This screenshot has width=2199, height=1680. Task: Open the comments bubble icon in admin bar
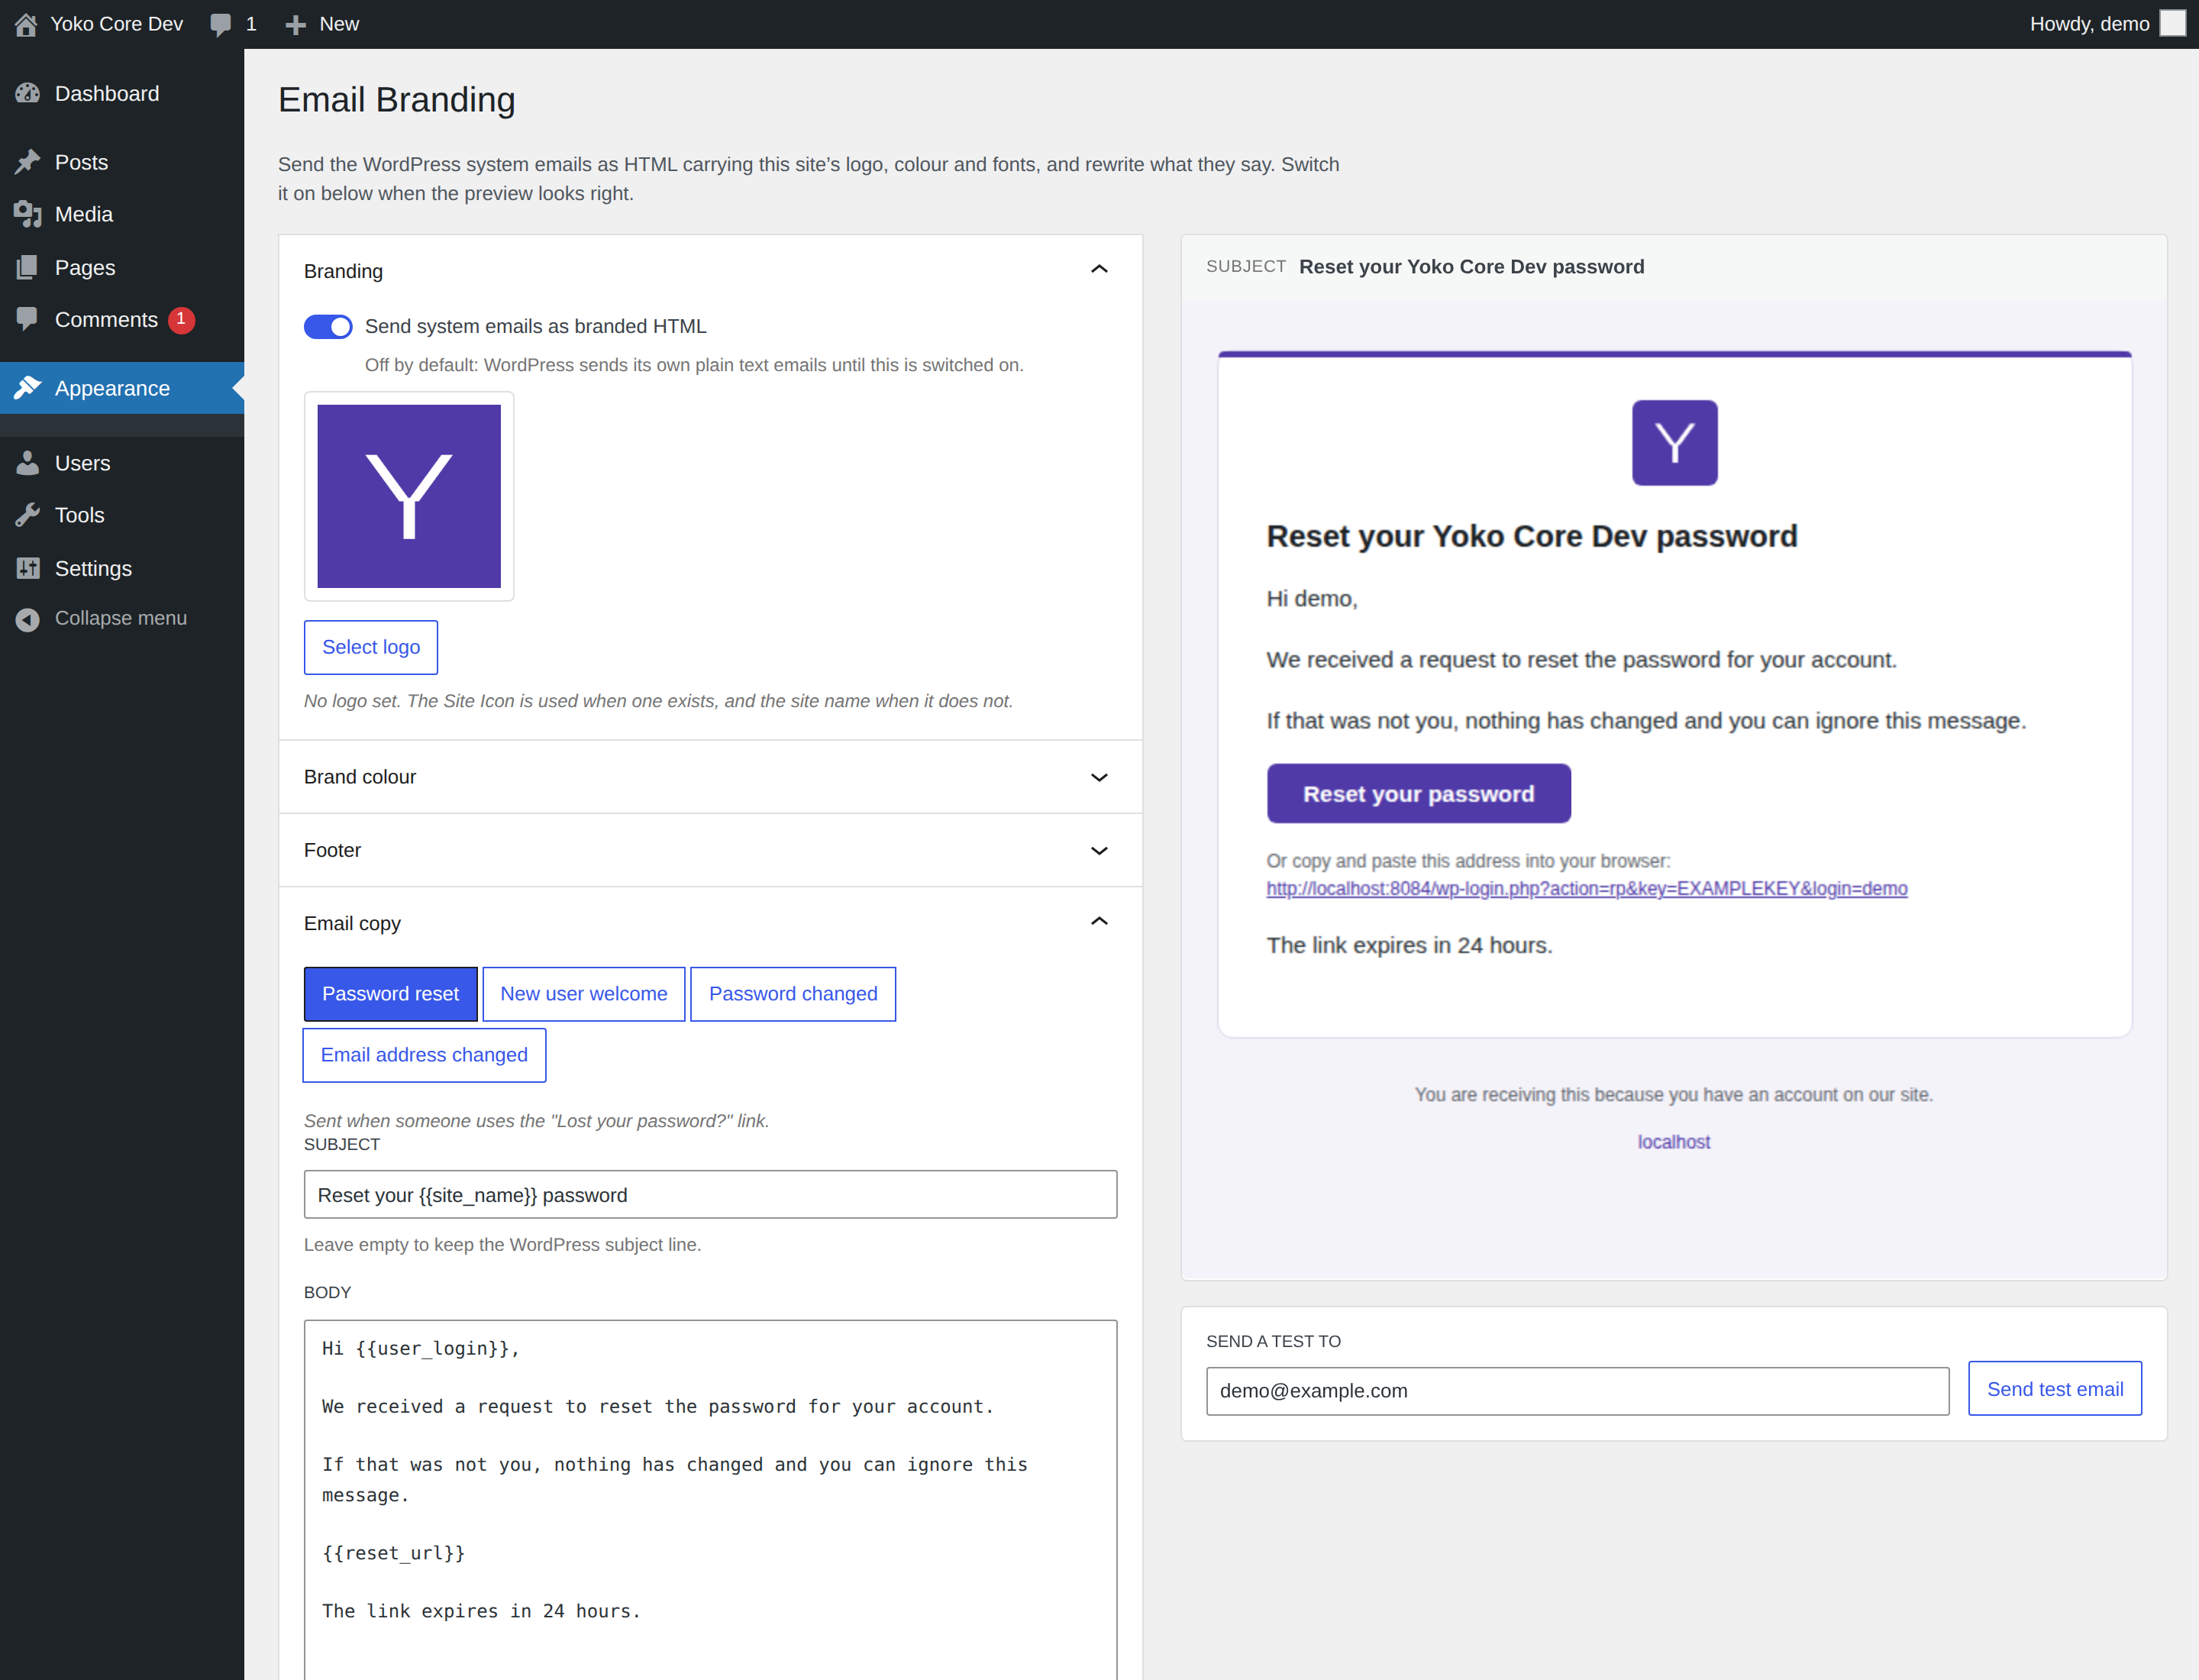(x=221, y=25)
